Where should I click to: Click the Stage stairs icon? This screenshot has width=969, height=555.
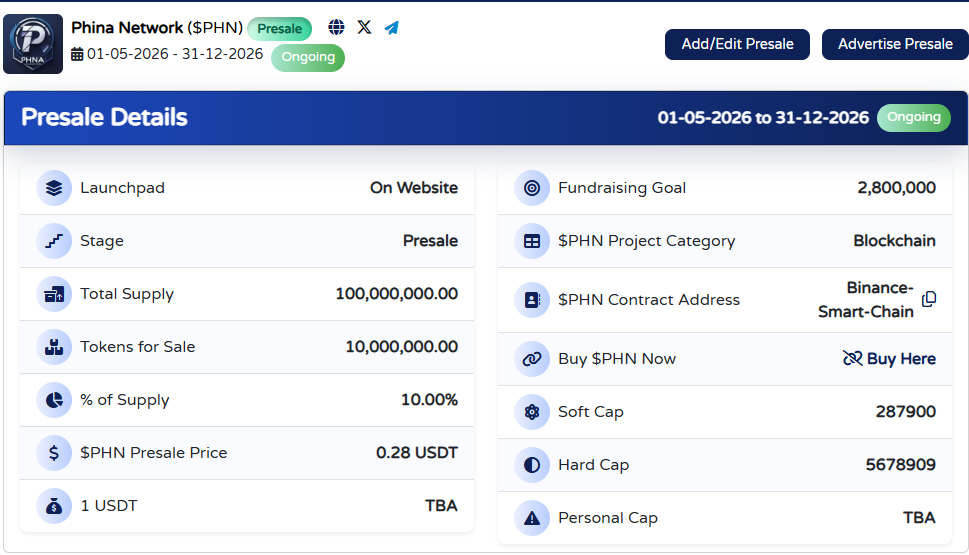tap(54, 241)
